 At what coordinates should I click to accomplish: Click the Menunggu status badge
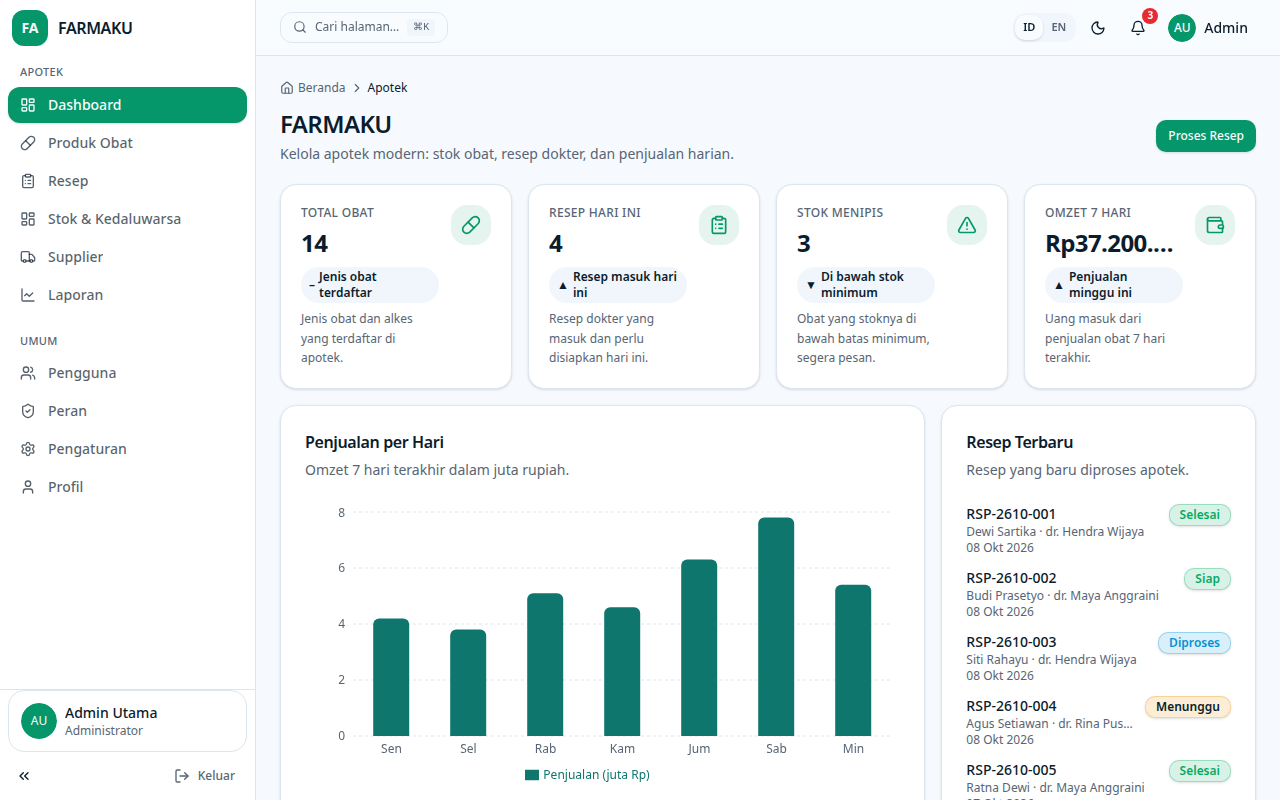point(1188,707)
